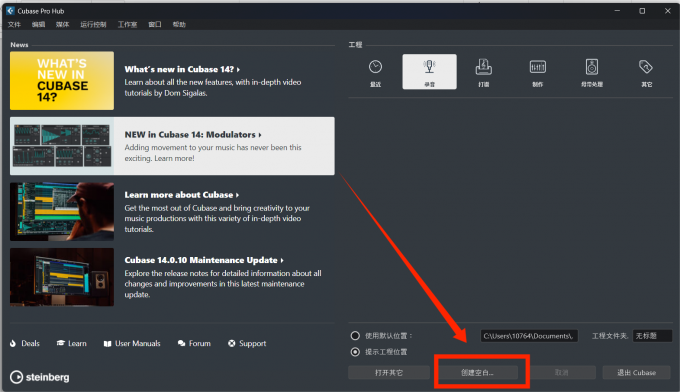
Task: Click the 创建空白... (Create Empty) button
Action: coord(477,372)
